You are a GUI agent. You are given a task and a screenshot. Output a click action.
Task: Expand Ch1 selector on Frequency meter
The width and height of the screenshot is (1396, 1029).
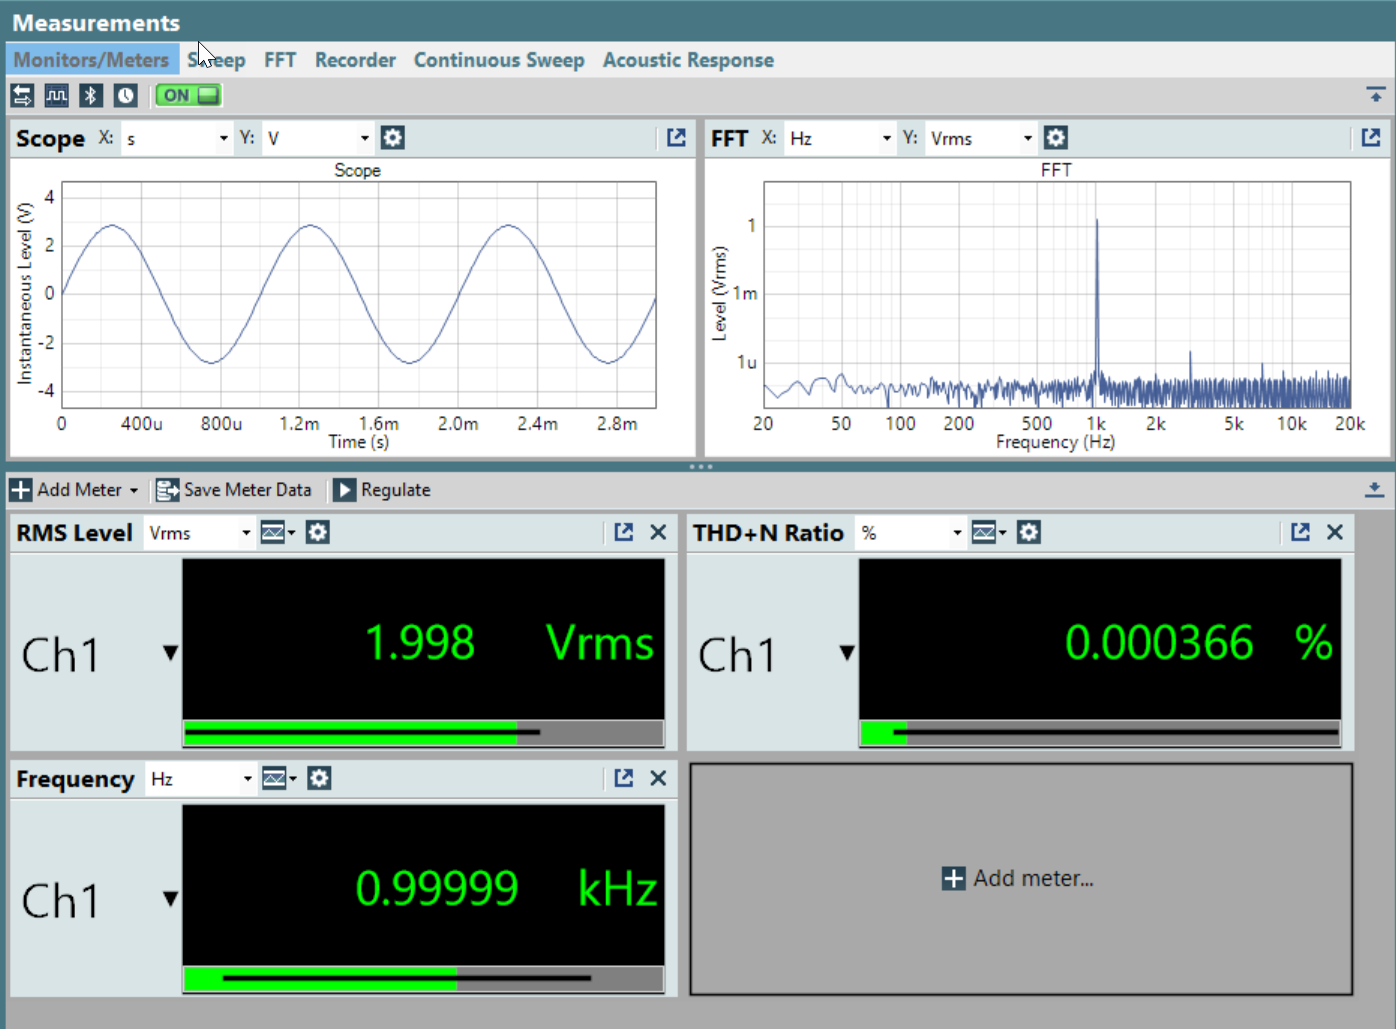pyautogui.click(x=170, y=899)
